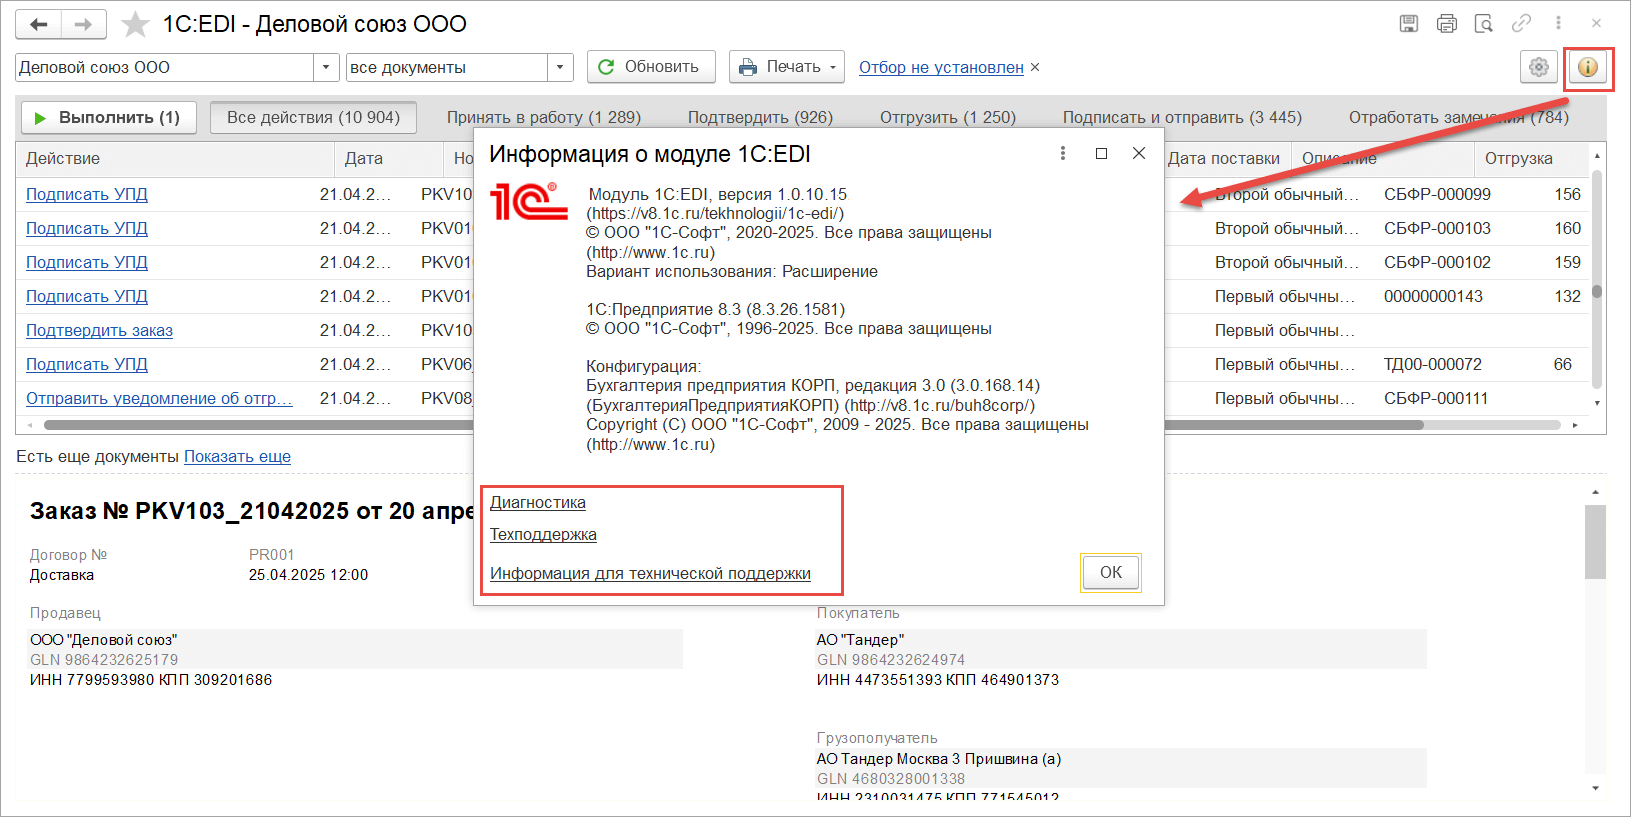The image size is (1631, 817).
Task: Open Информация для технической поддержки link
Action: (650, 573)
